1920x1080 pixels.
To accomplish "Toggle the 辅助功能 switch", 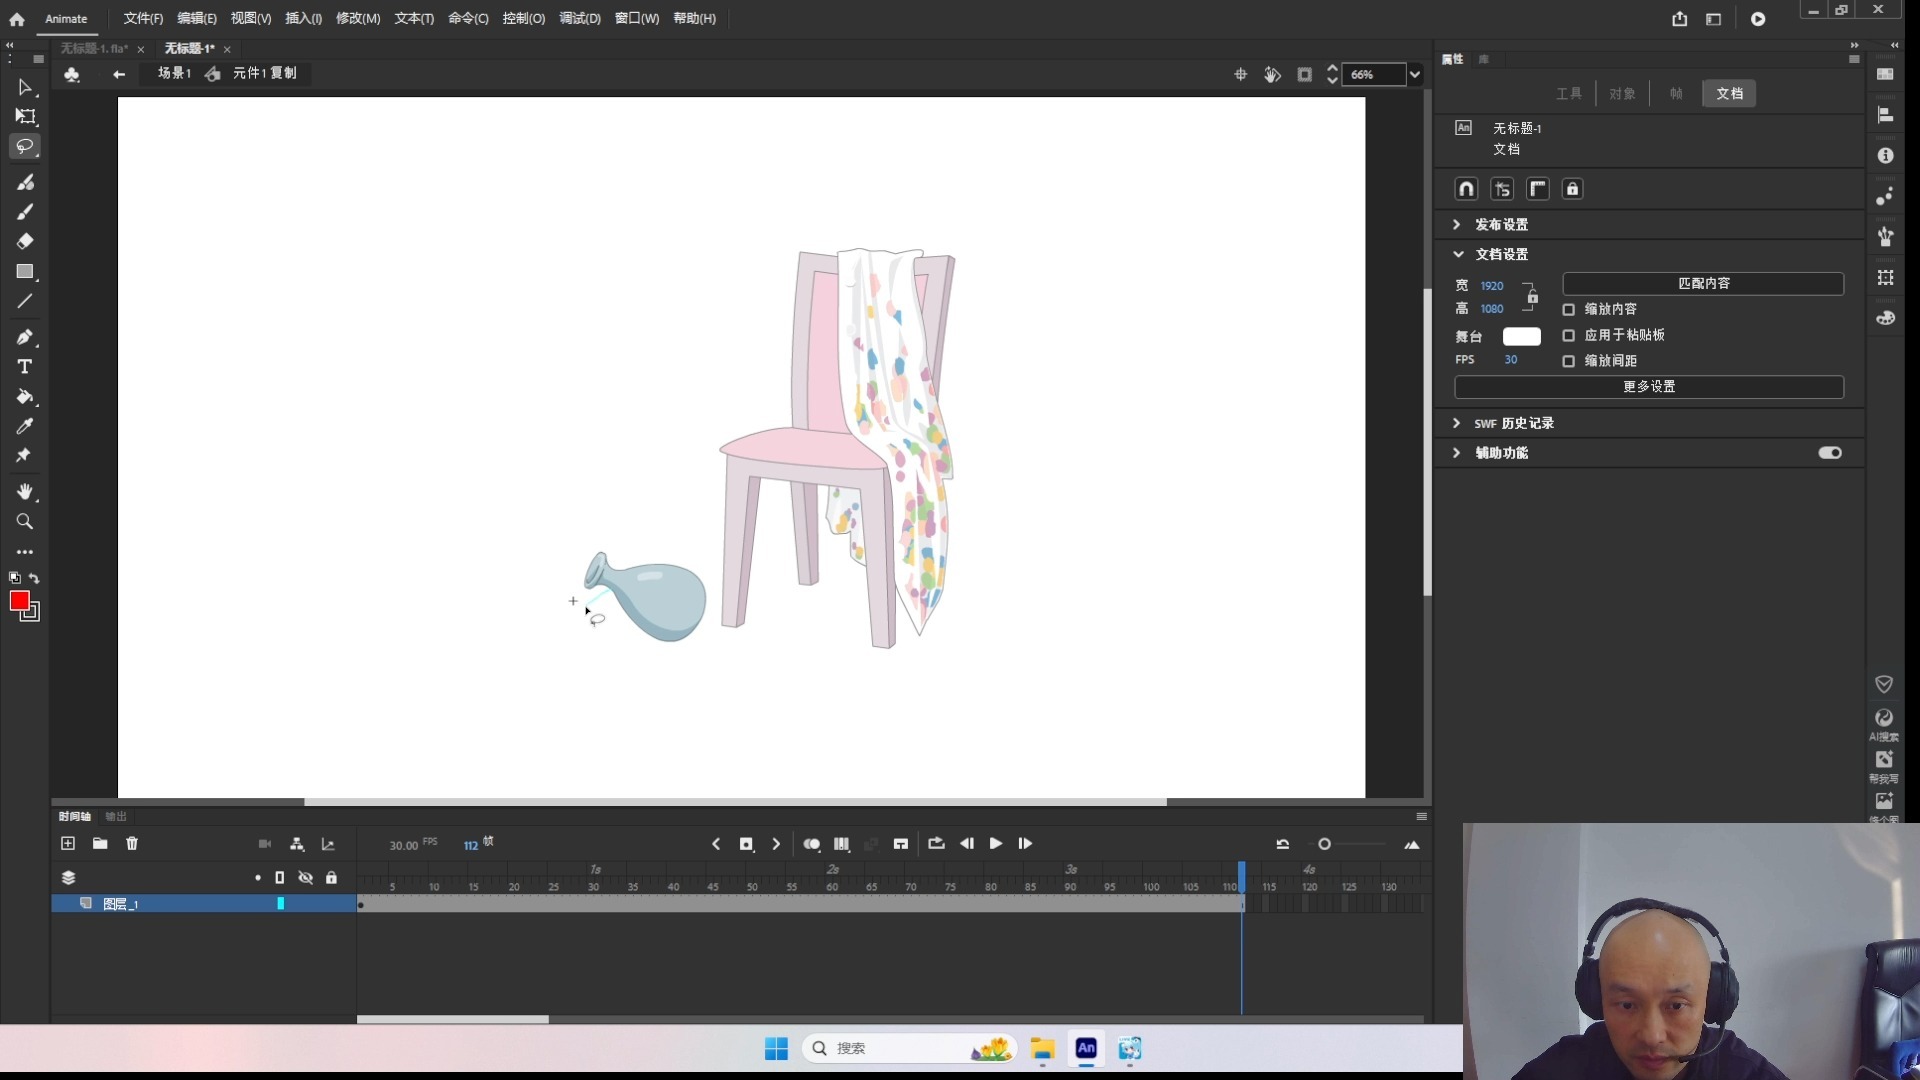I will tap(1829, 453).
